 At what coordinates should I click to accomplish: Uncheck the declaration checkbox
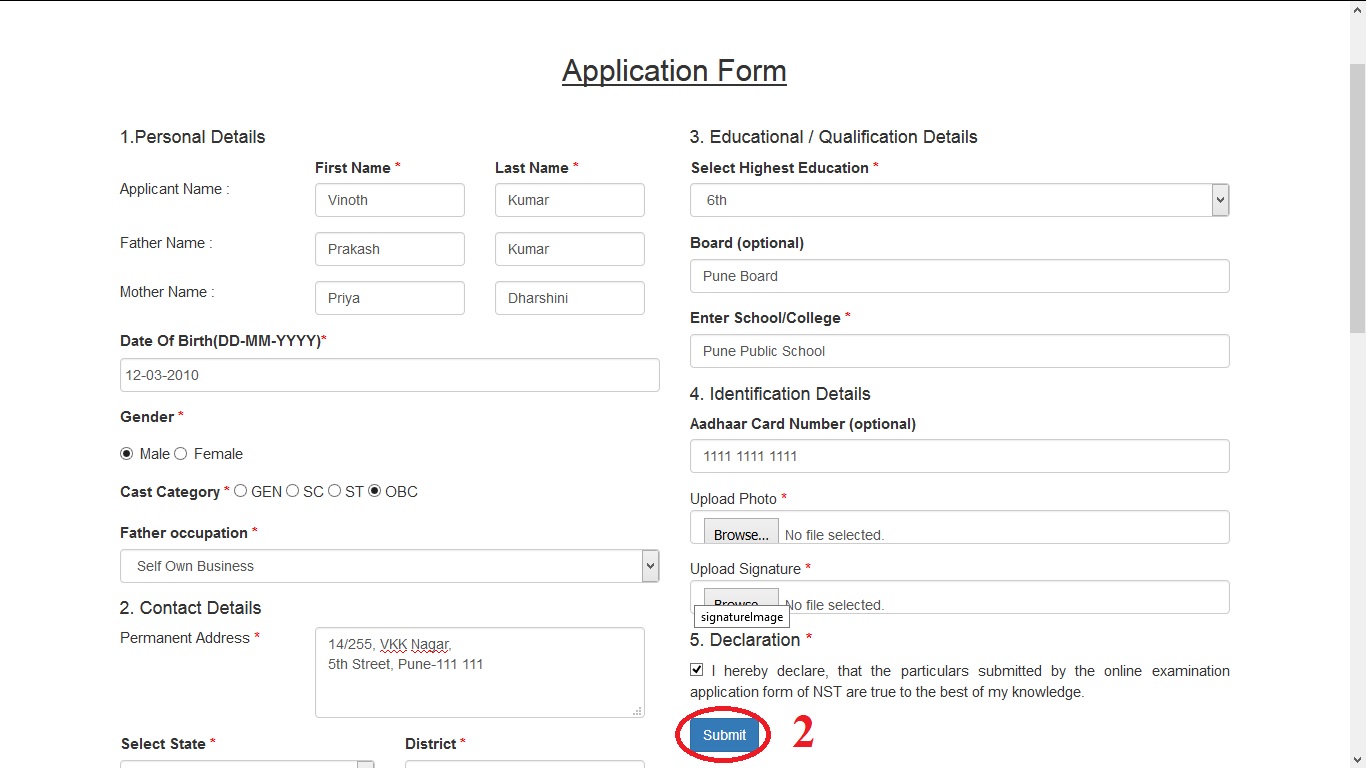697,670
